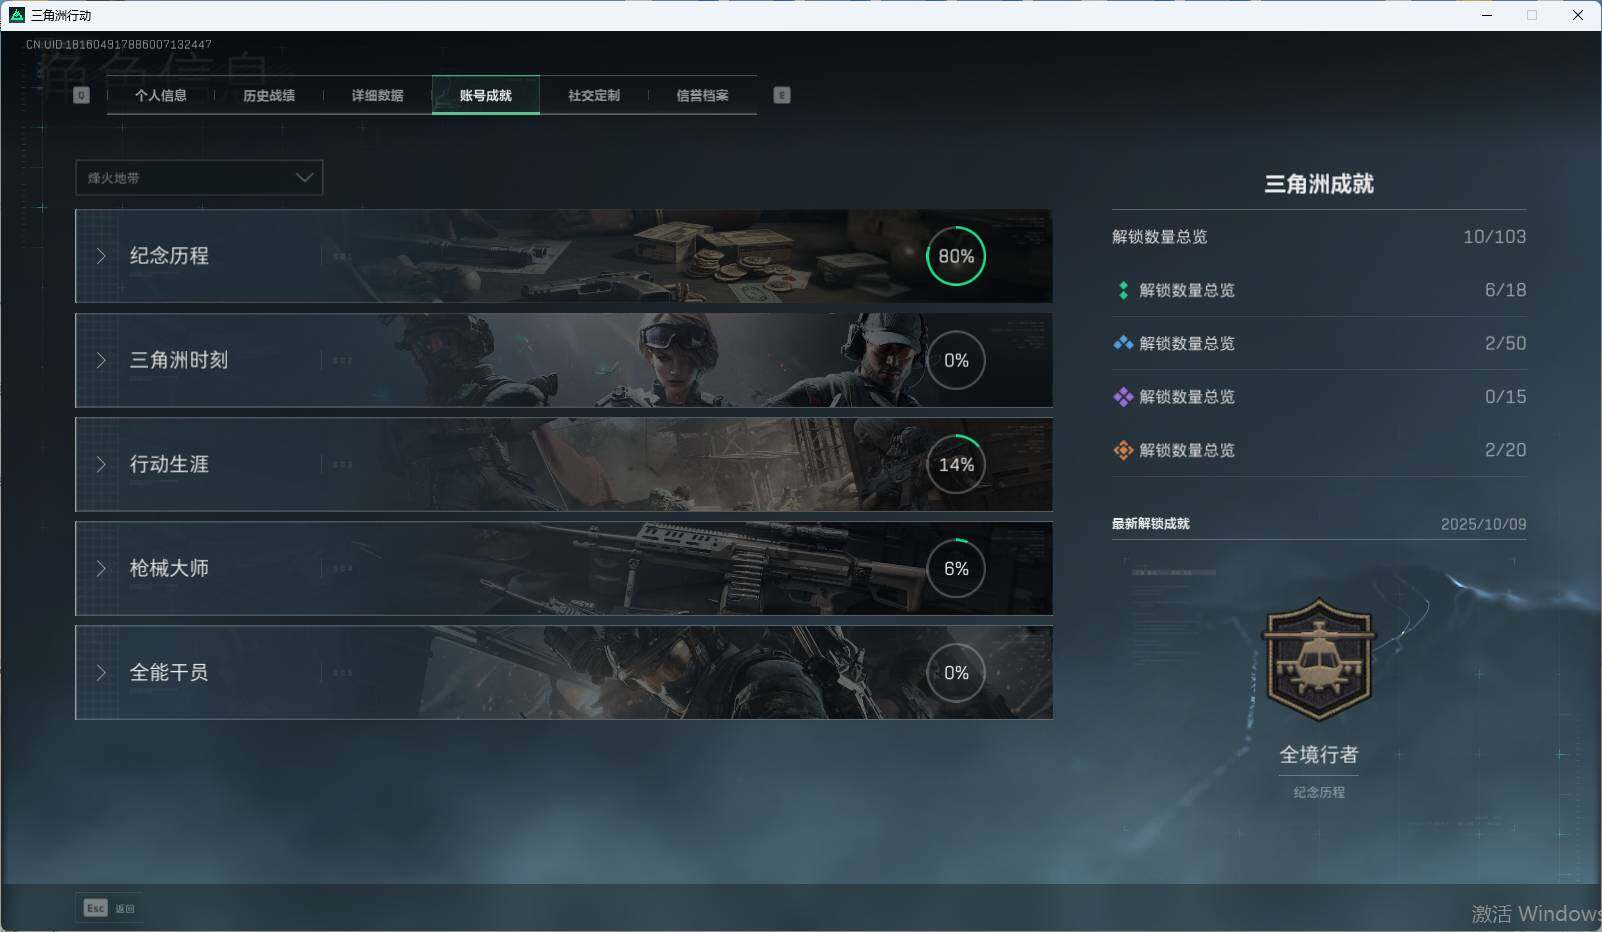Click the CN UID number text
Image resolution: width=1602 pixels, height=932 pixels.
coord(119,44)
